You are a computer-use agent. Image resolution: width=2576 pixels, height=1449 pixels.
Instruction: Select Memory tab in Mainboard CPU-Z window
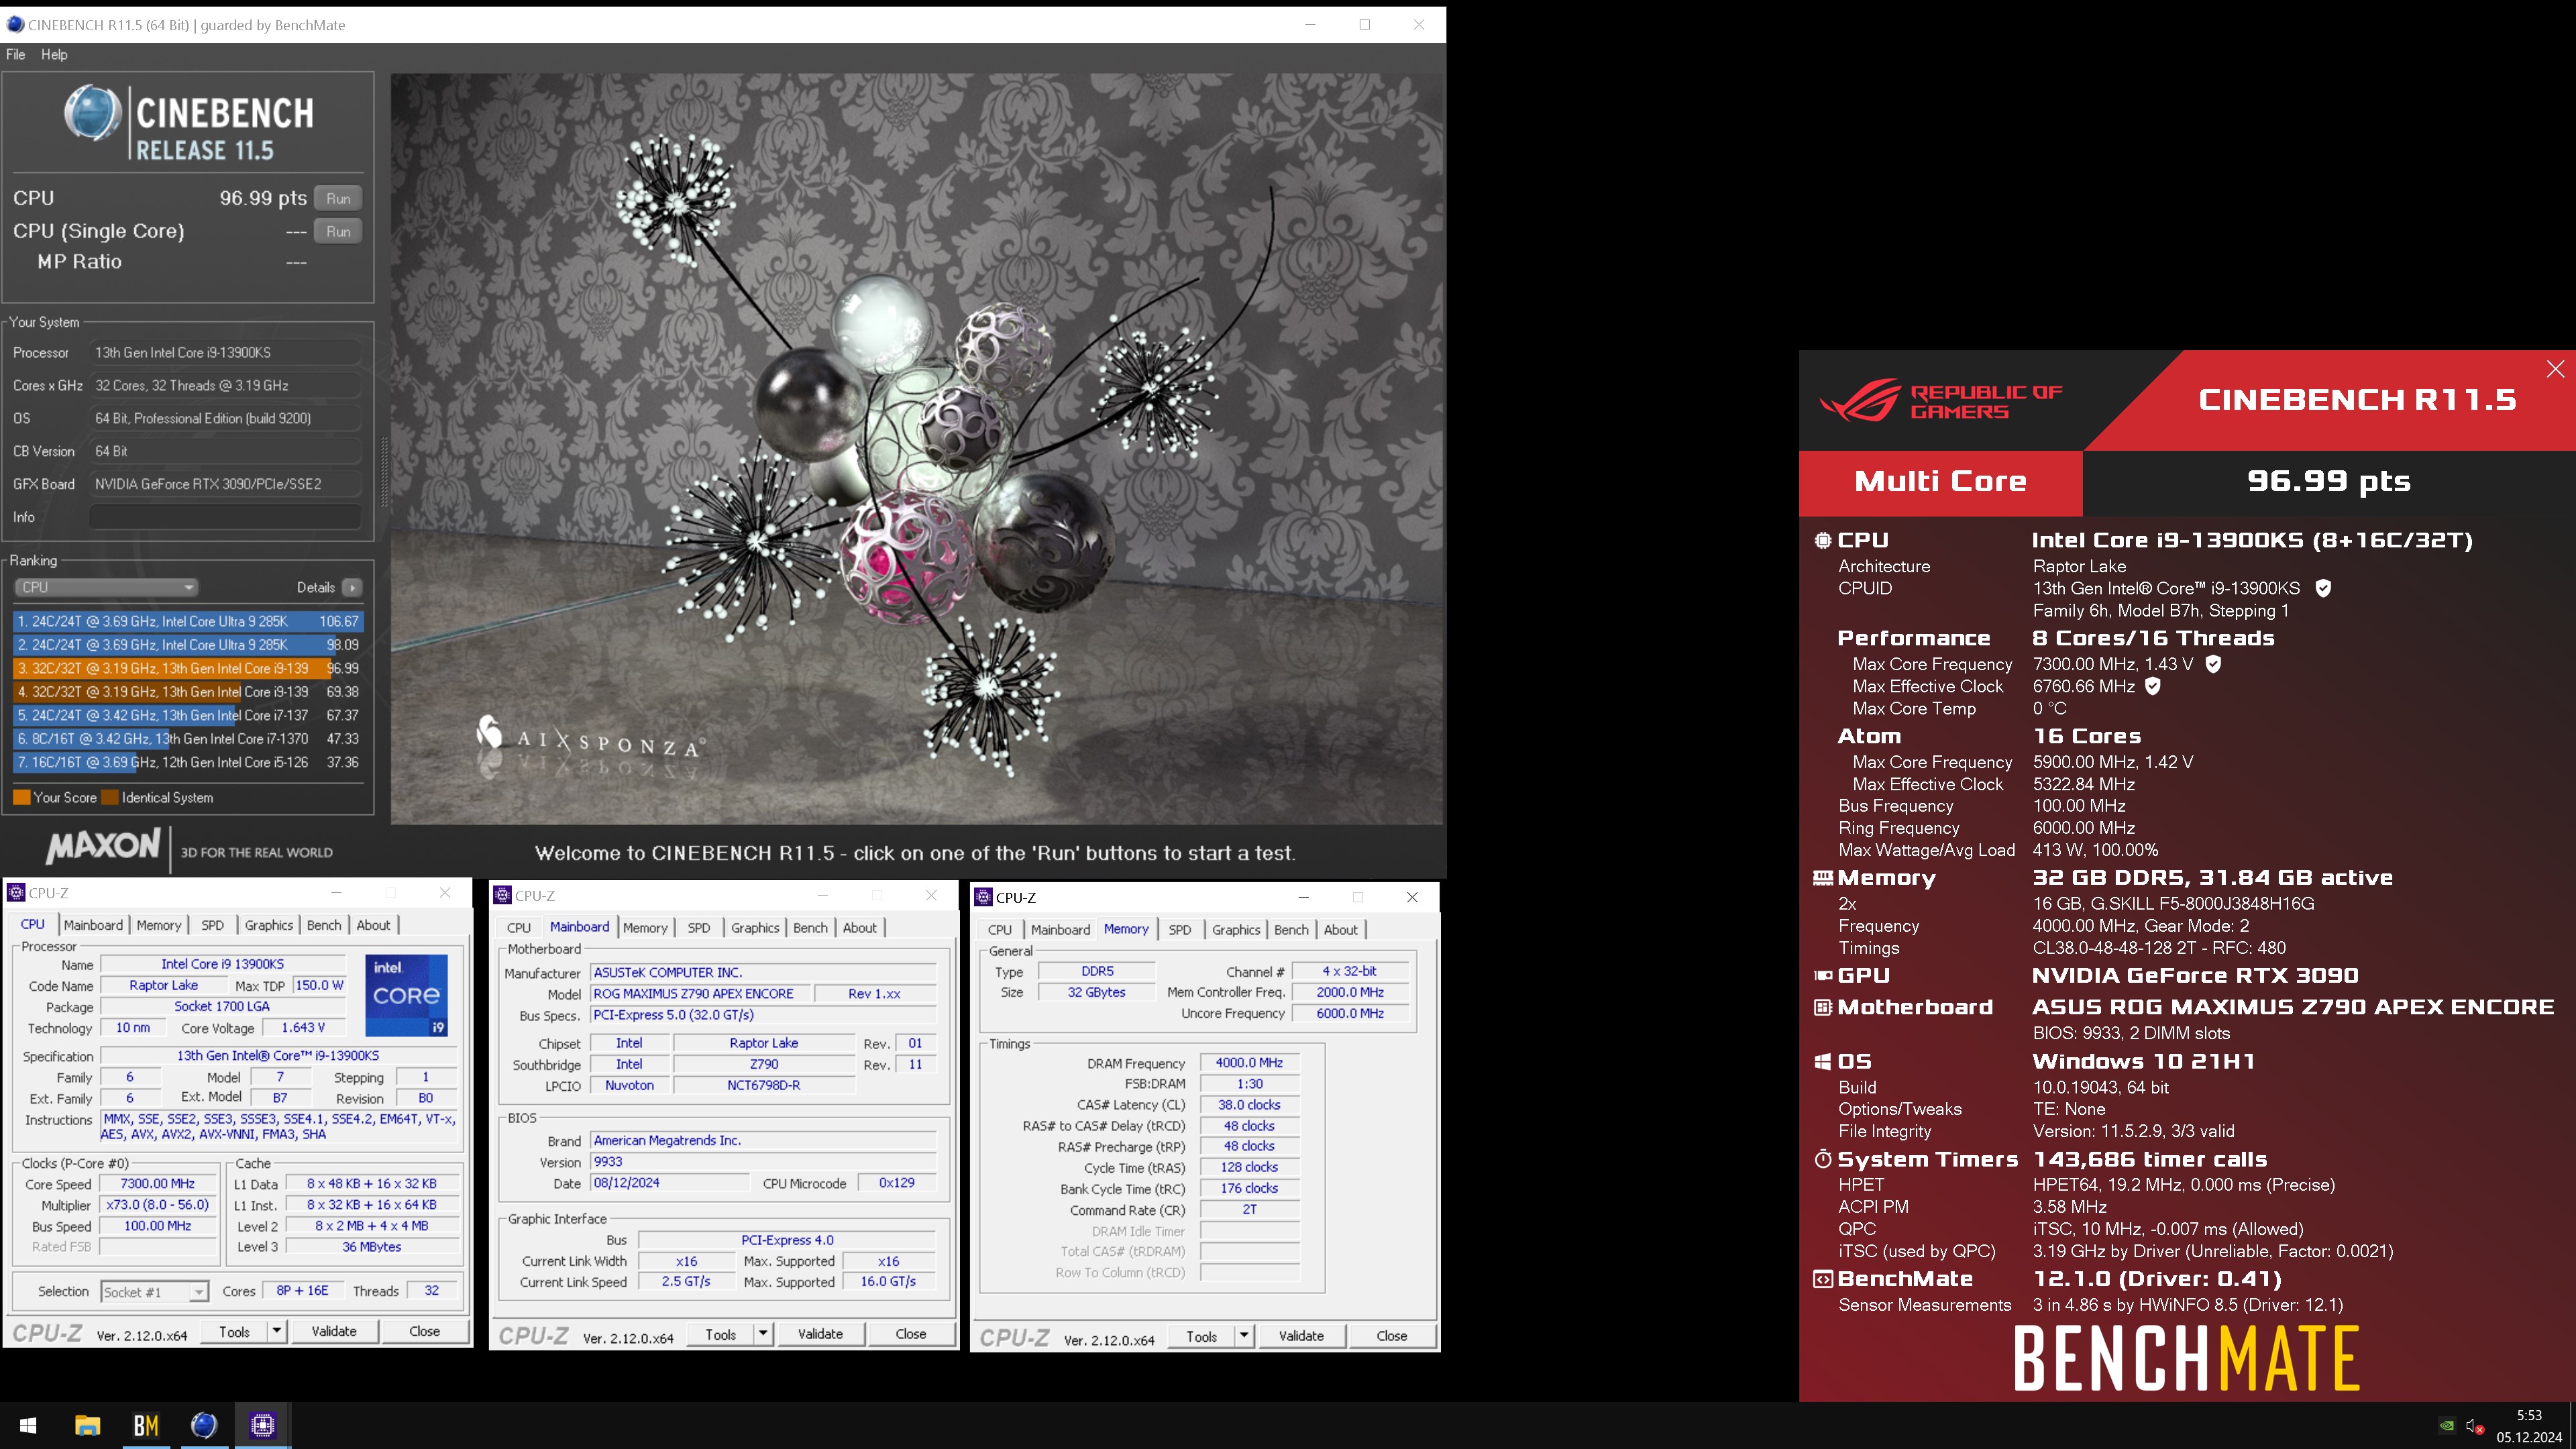[645, 927]
